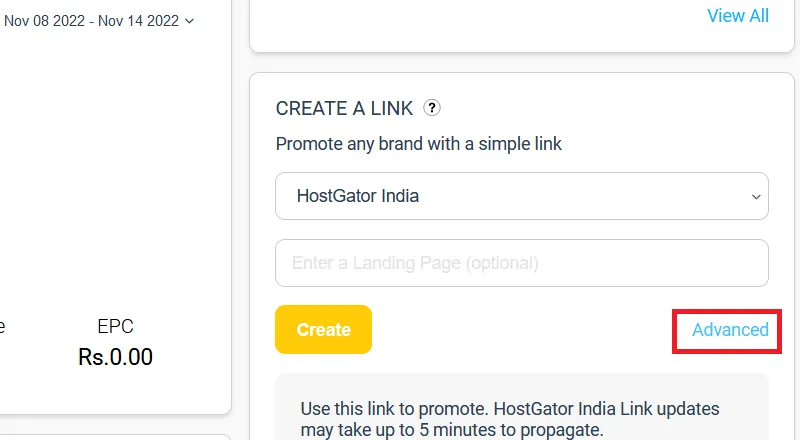This screenshot has width=800, height=440.
Task: Click the brand dropdown chevron arrow
Action: [x=755, y=197]
